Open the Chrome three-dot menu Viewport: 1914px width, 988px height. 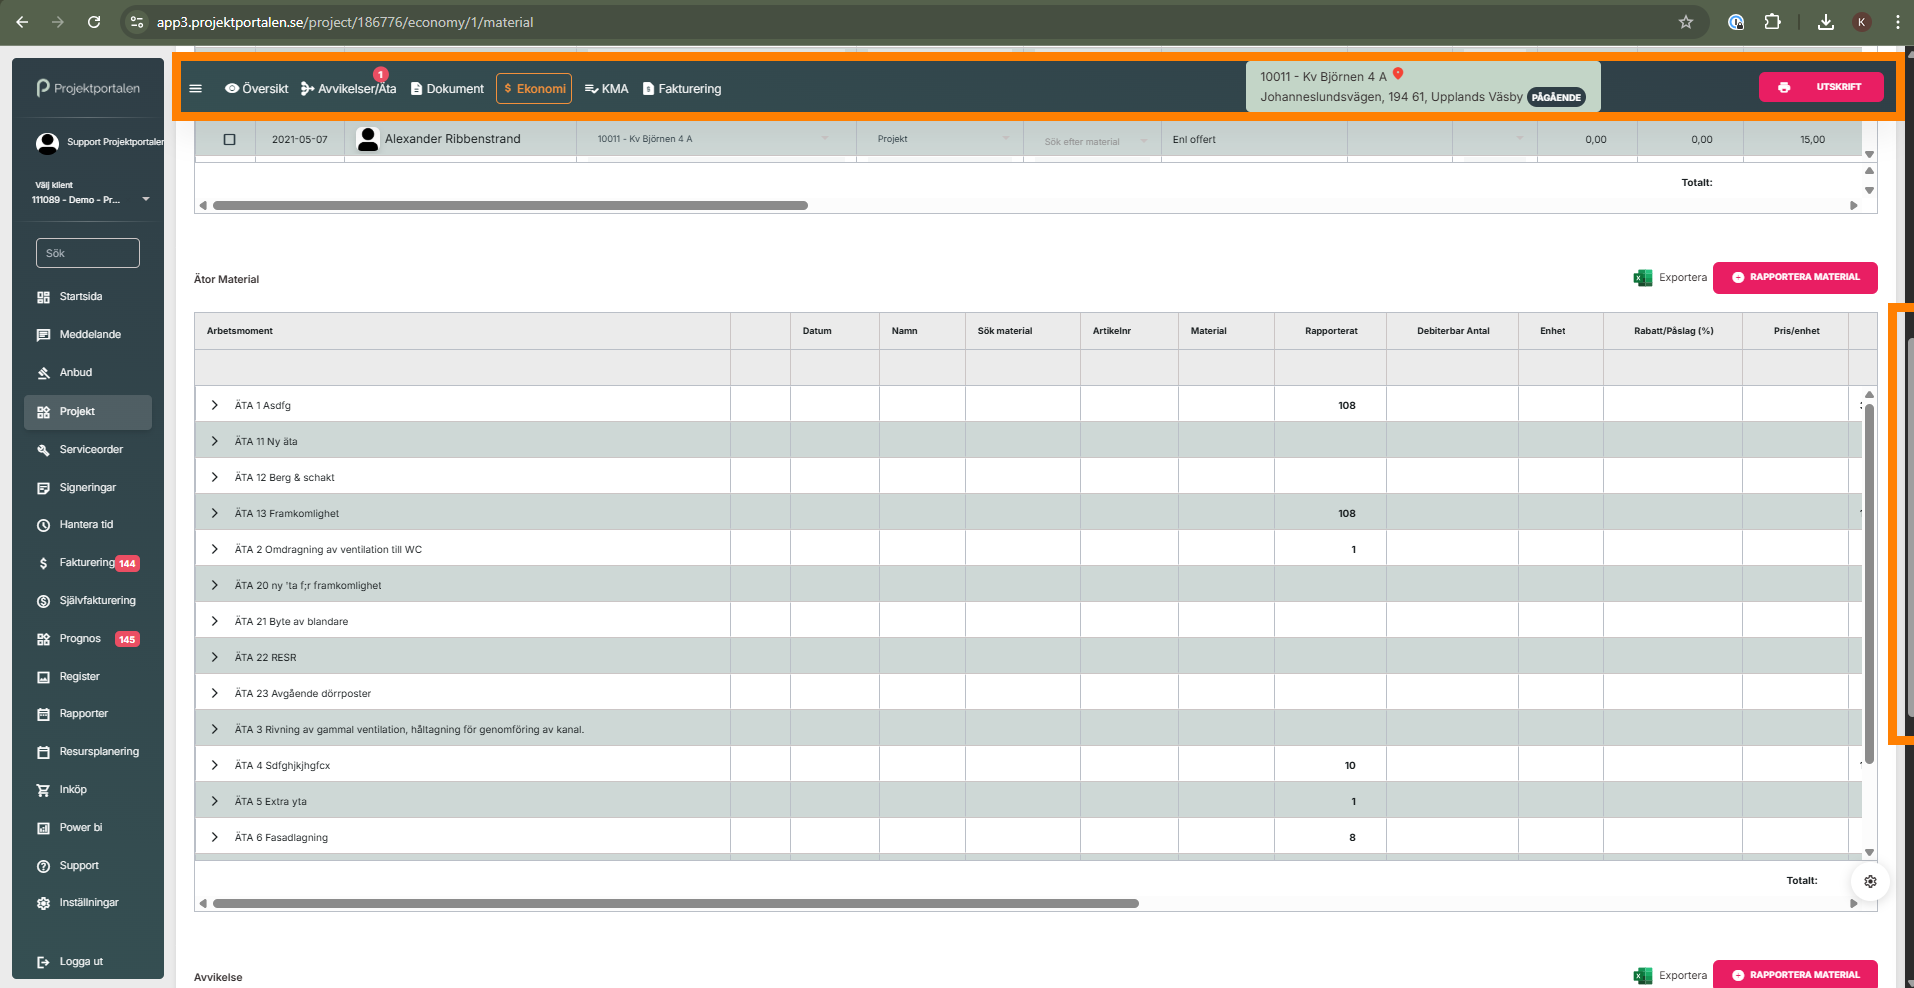point(1897,22)
